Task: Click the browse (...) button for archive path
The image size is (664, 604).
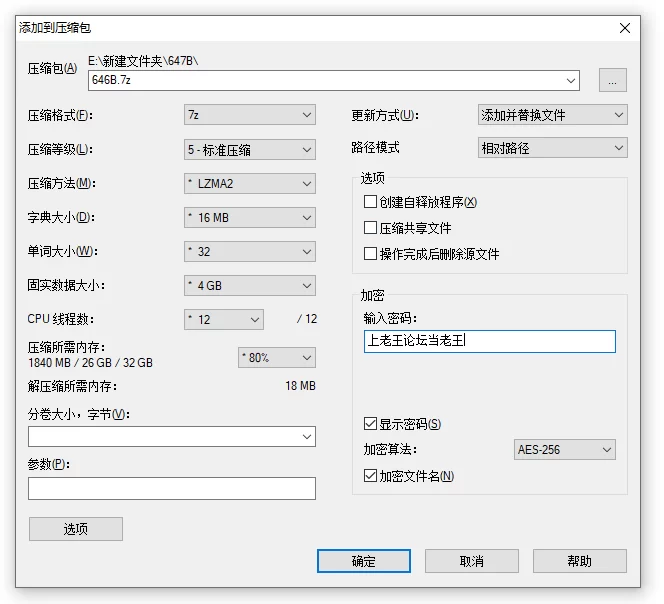Action: 612,80
